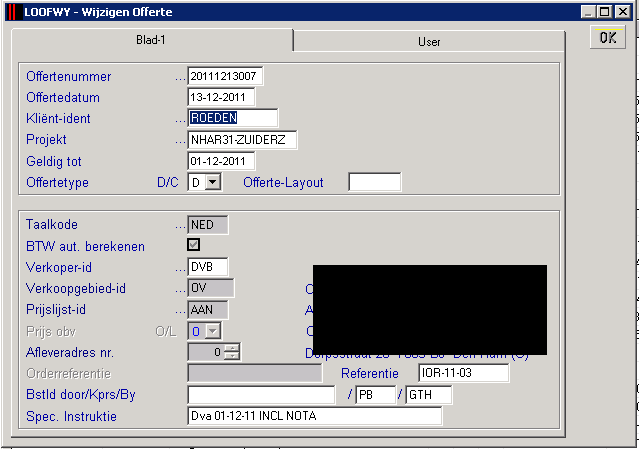Click the Projekt field NHAR31-ZUIDERZ
This screenshot has width=639, height=449.
point(242,140)
